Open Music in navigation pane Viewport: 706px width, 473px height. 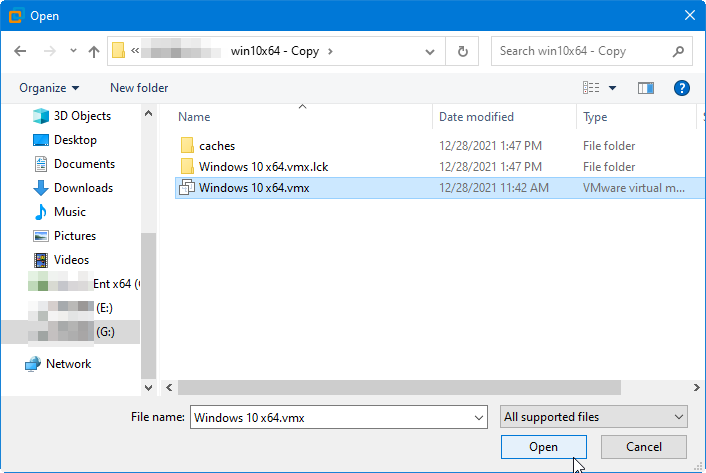(x=70, y=212)
